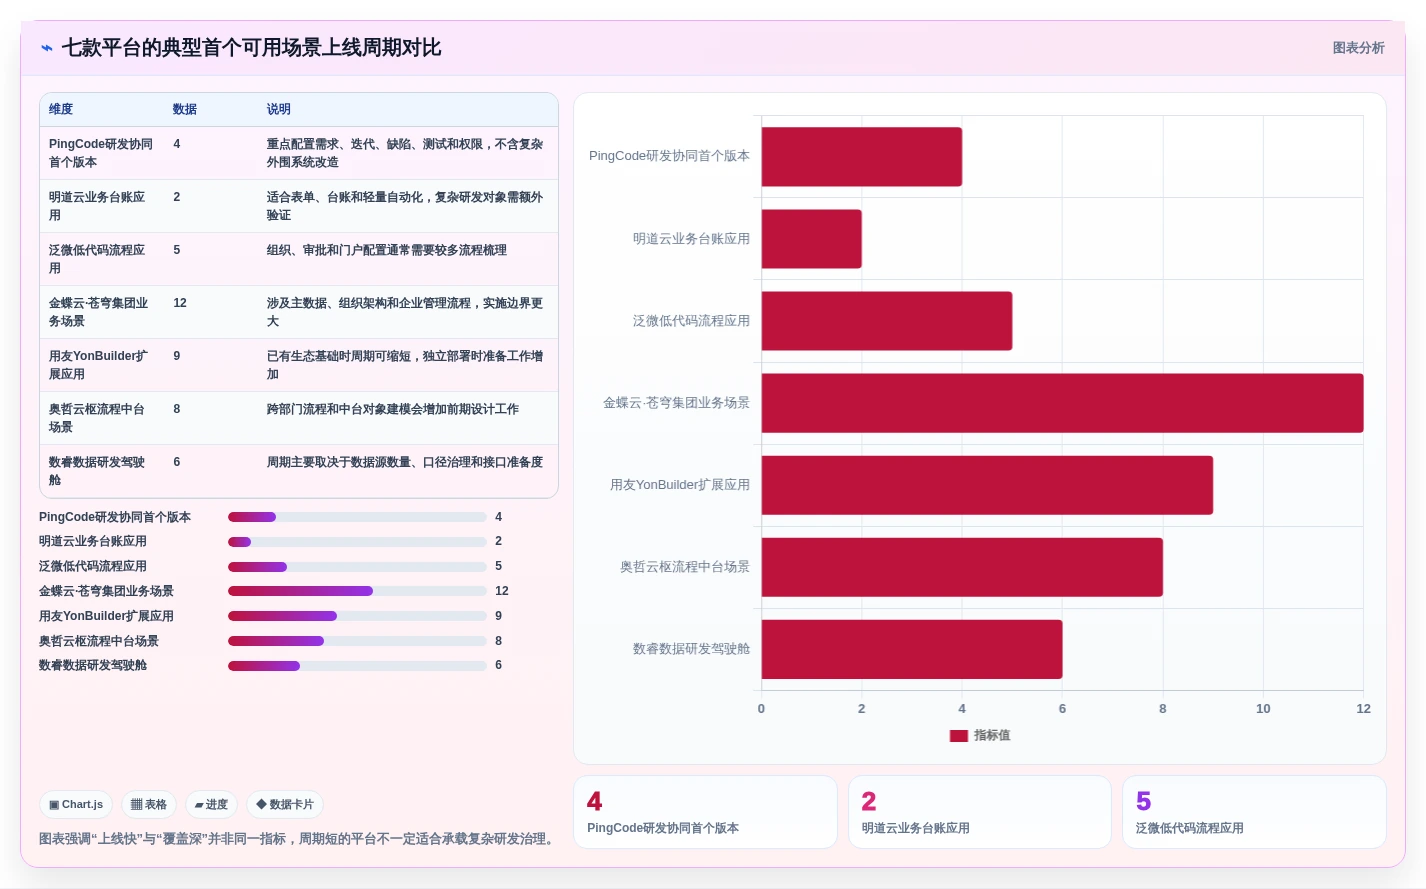Click the 金蝶云·苍穹集团业务场景 chart bar
Image resolution: width=1426 pixels, height=889 pixels.
coord(1063,403)
